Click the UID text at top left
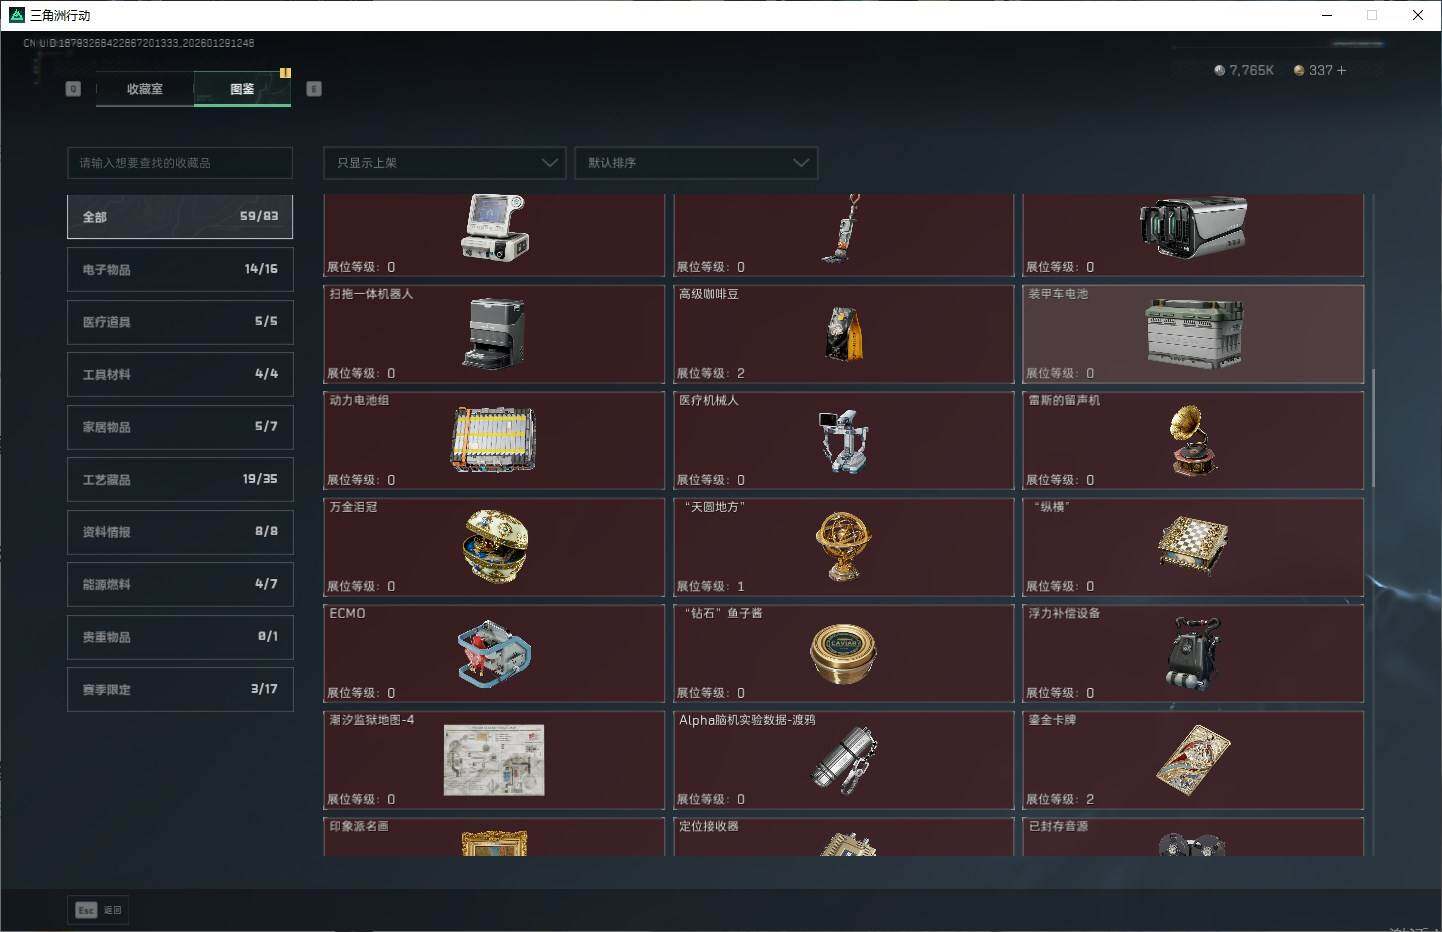The height and width of the screenshot is (932, 1442). 139,43
